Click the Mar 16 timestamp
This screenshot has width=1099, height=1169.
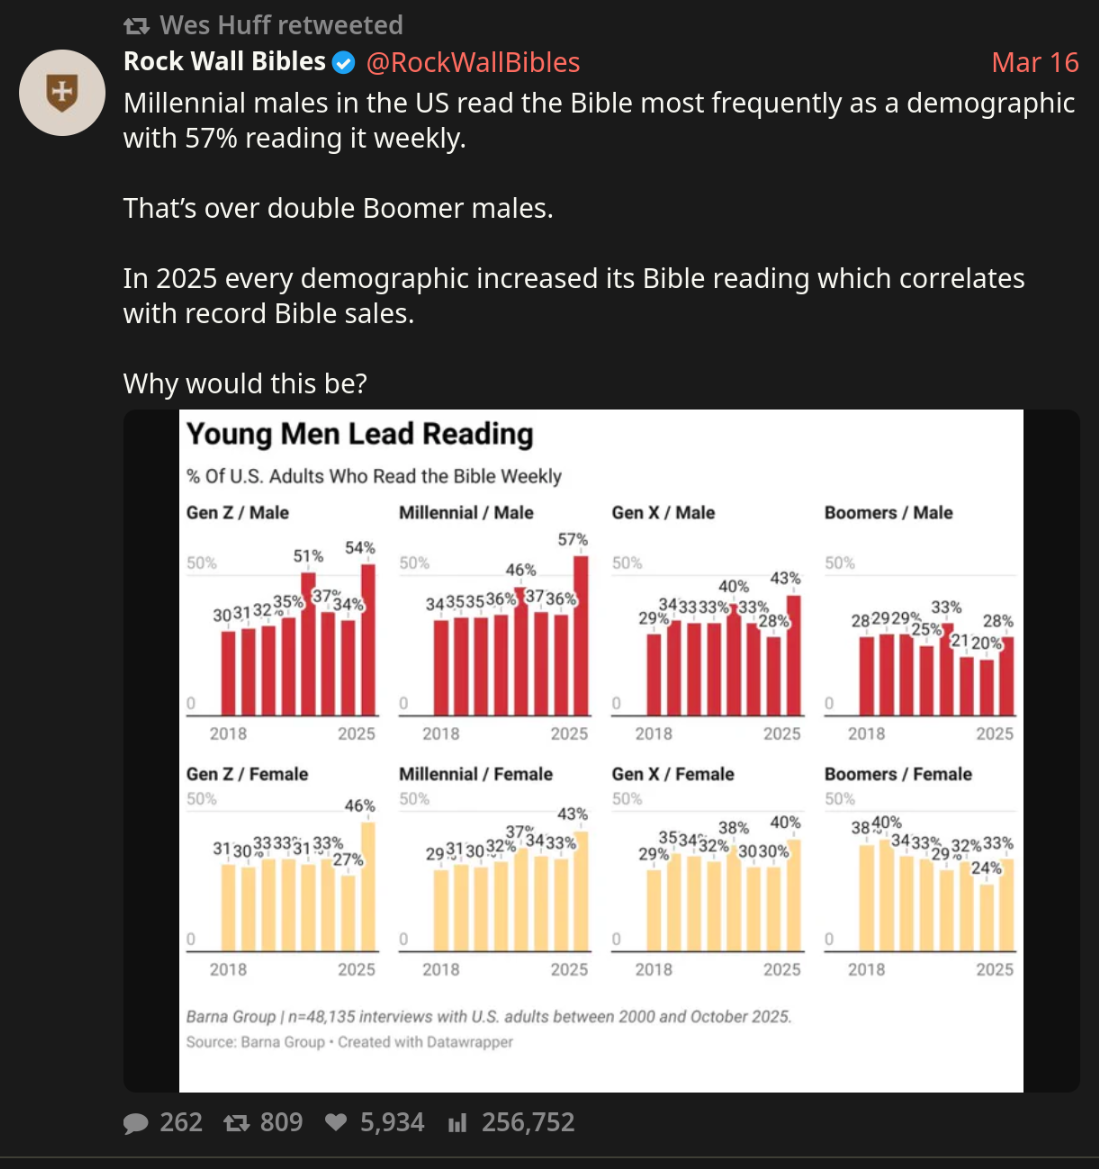tap(1034, 63)
